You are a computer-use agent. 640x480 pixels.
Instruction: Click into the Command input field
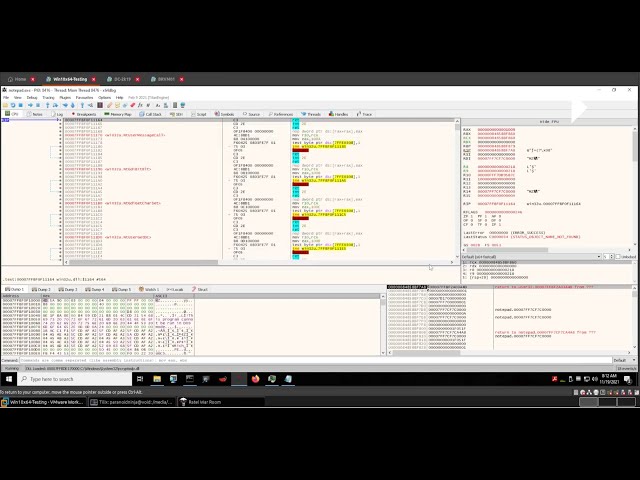[x=316, y=360]
